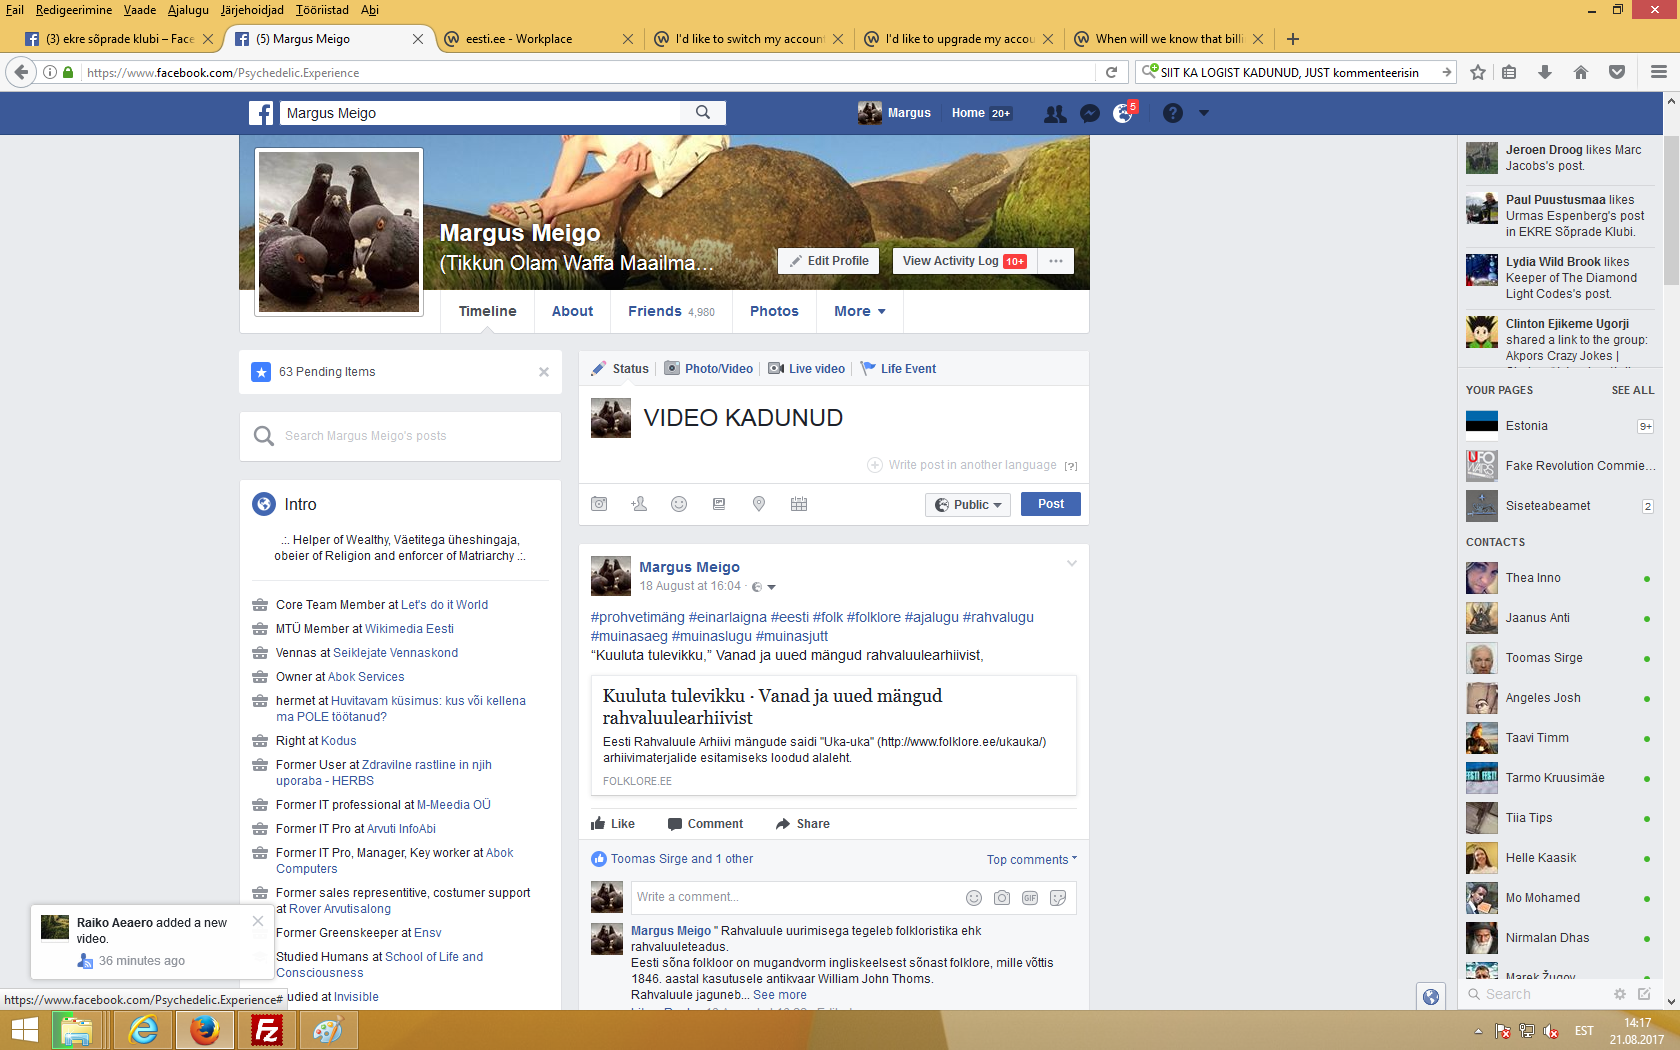This screenshot has height=1050, width=1680.
Task: Click the Facebook logo icon
Action: [261, 113]
